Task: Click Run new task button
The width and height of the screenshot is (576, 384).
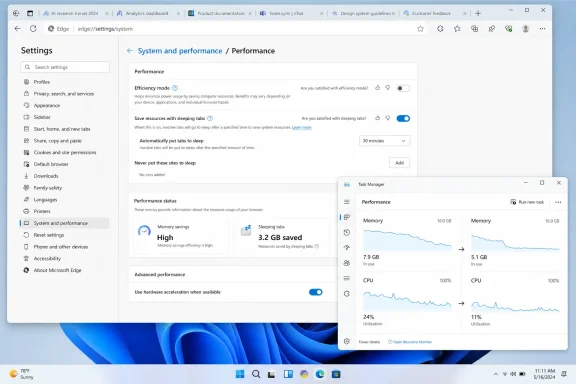Action: tap(527, 202)
